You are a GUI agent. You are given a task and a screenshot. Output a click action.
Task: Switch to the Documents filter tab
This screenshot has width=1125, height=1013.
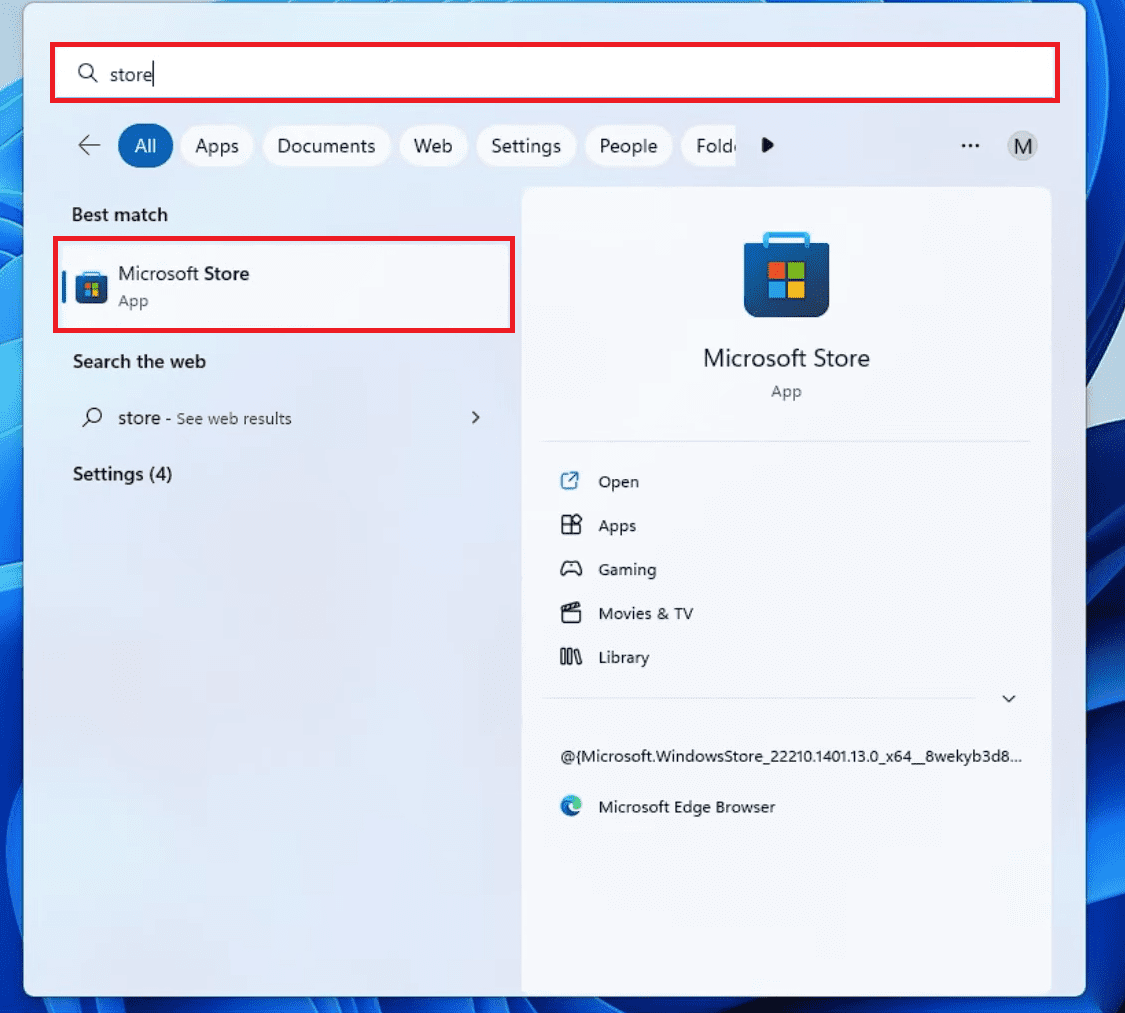click(326, 145)
